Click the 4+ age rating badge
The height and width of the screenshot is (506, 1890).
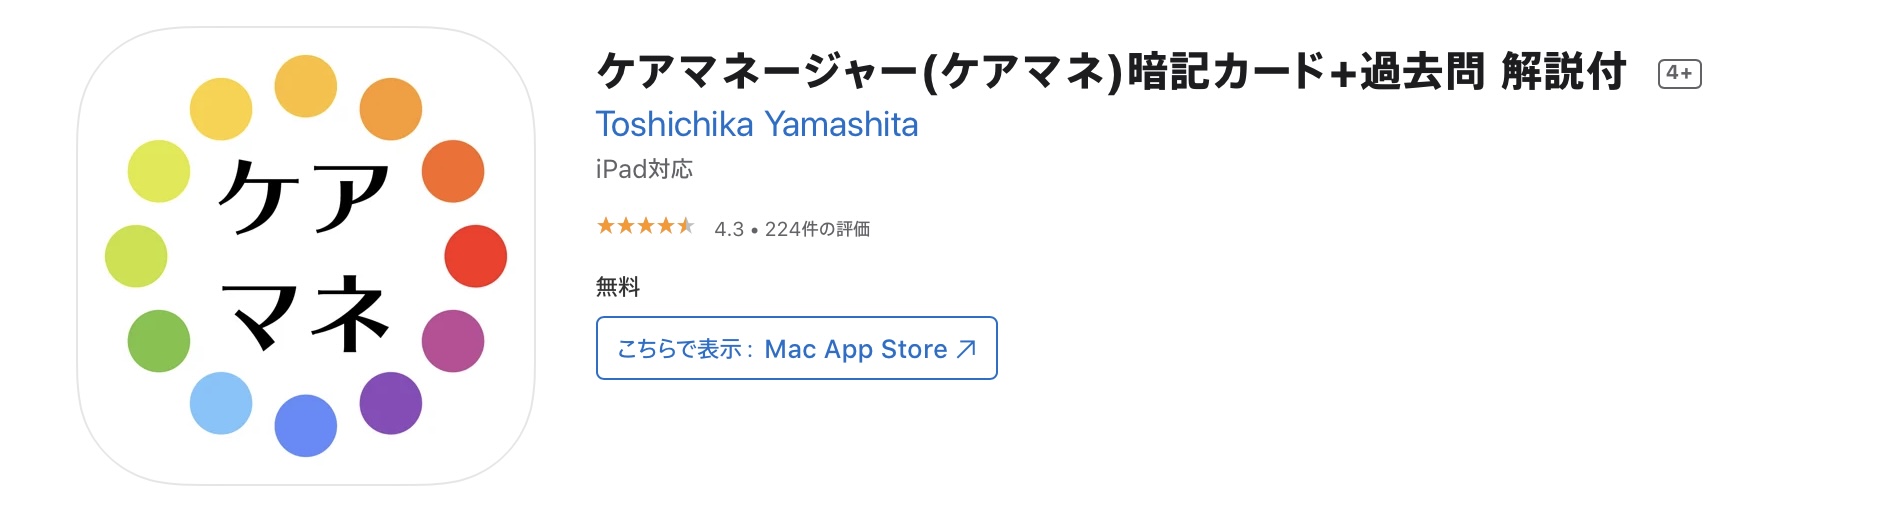pyautogui.click(x=1679, y=74)
